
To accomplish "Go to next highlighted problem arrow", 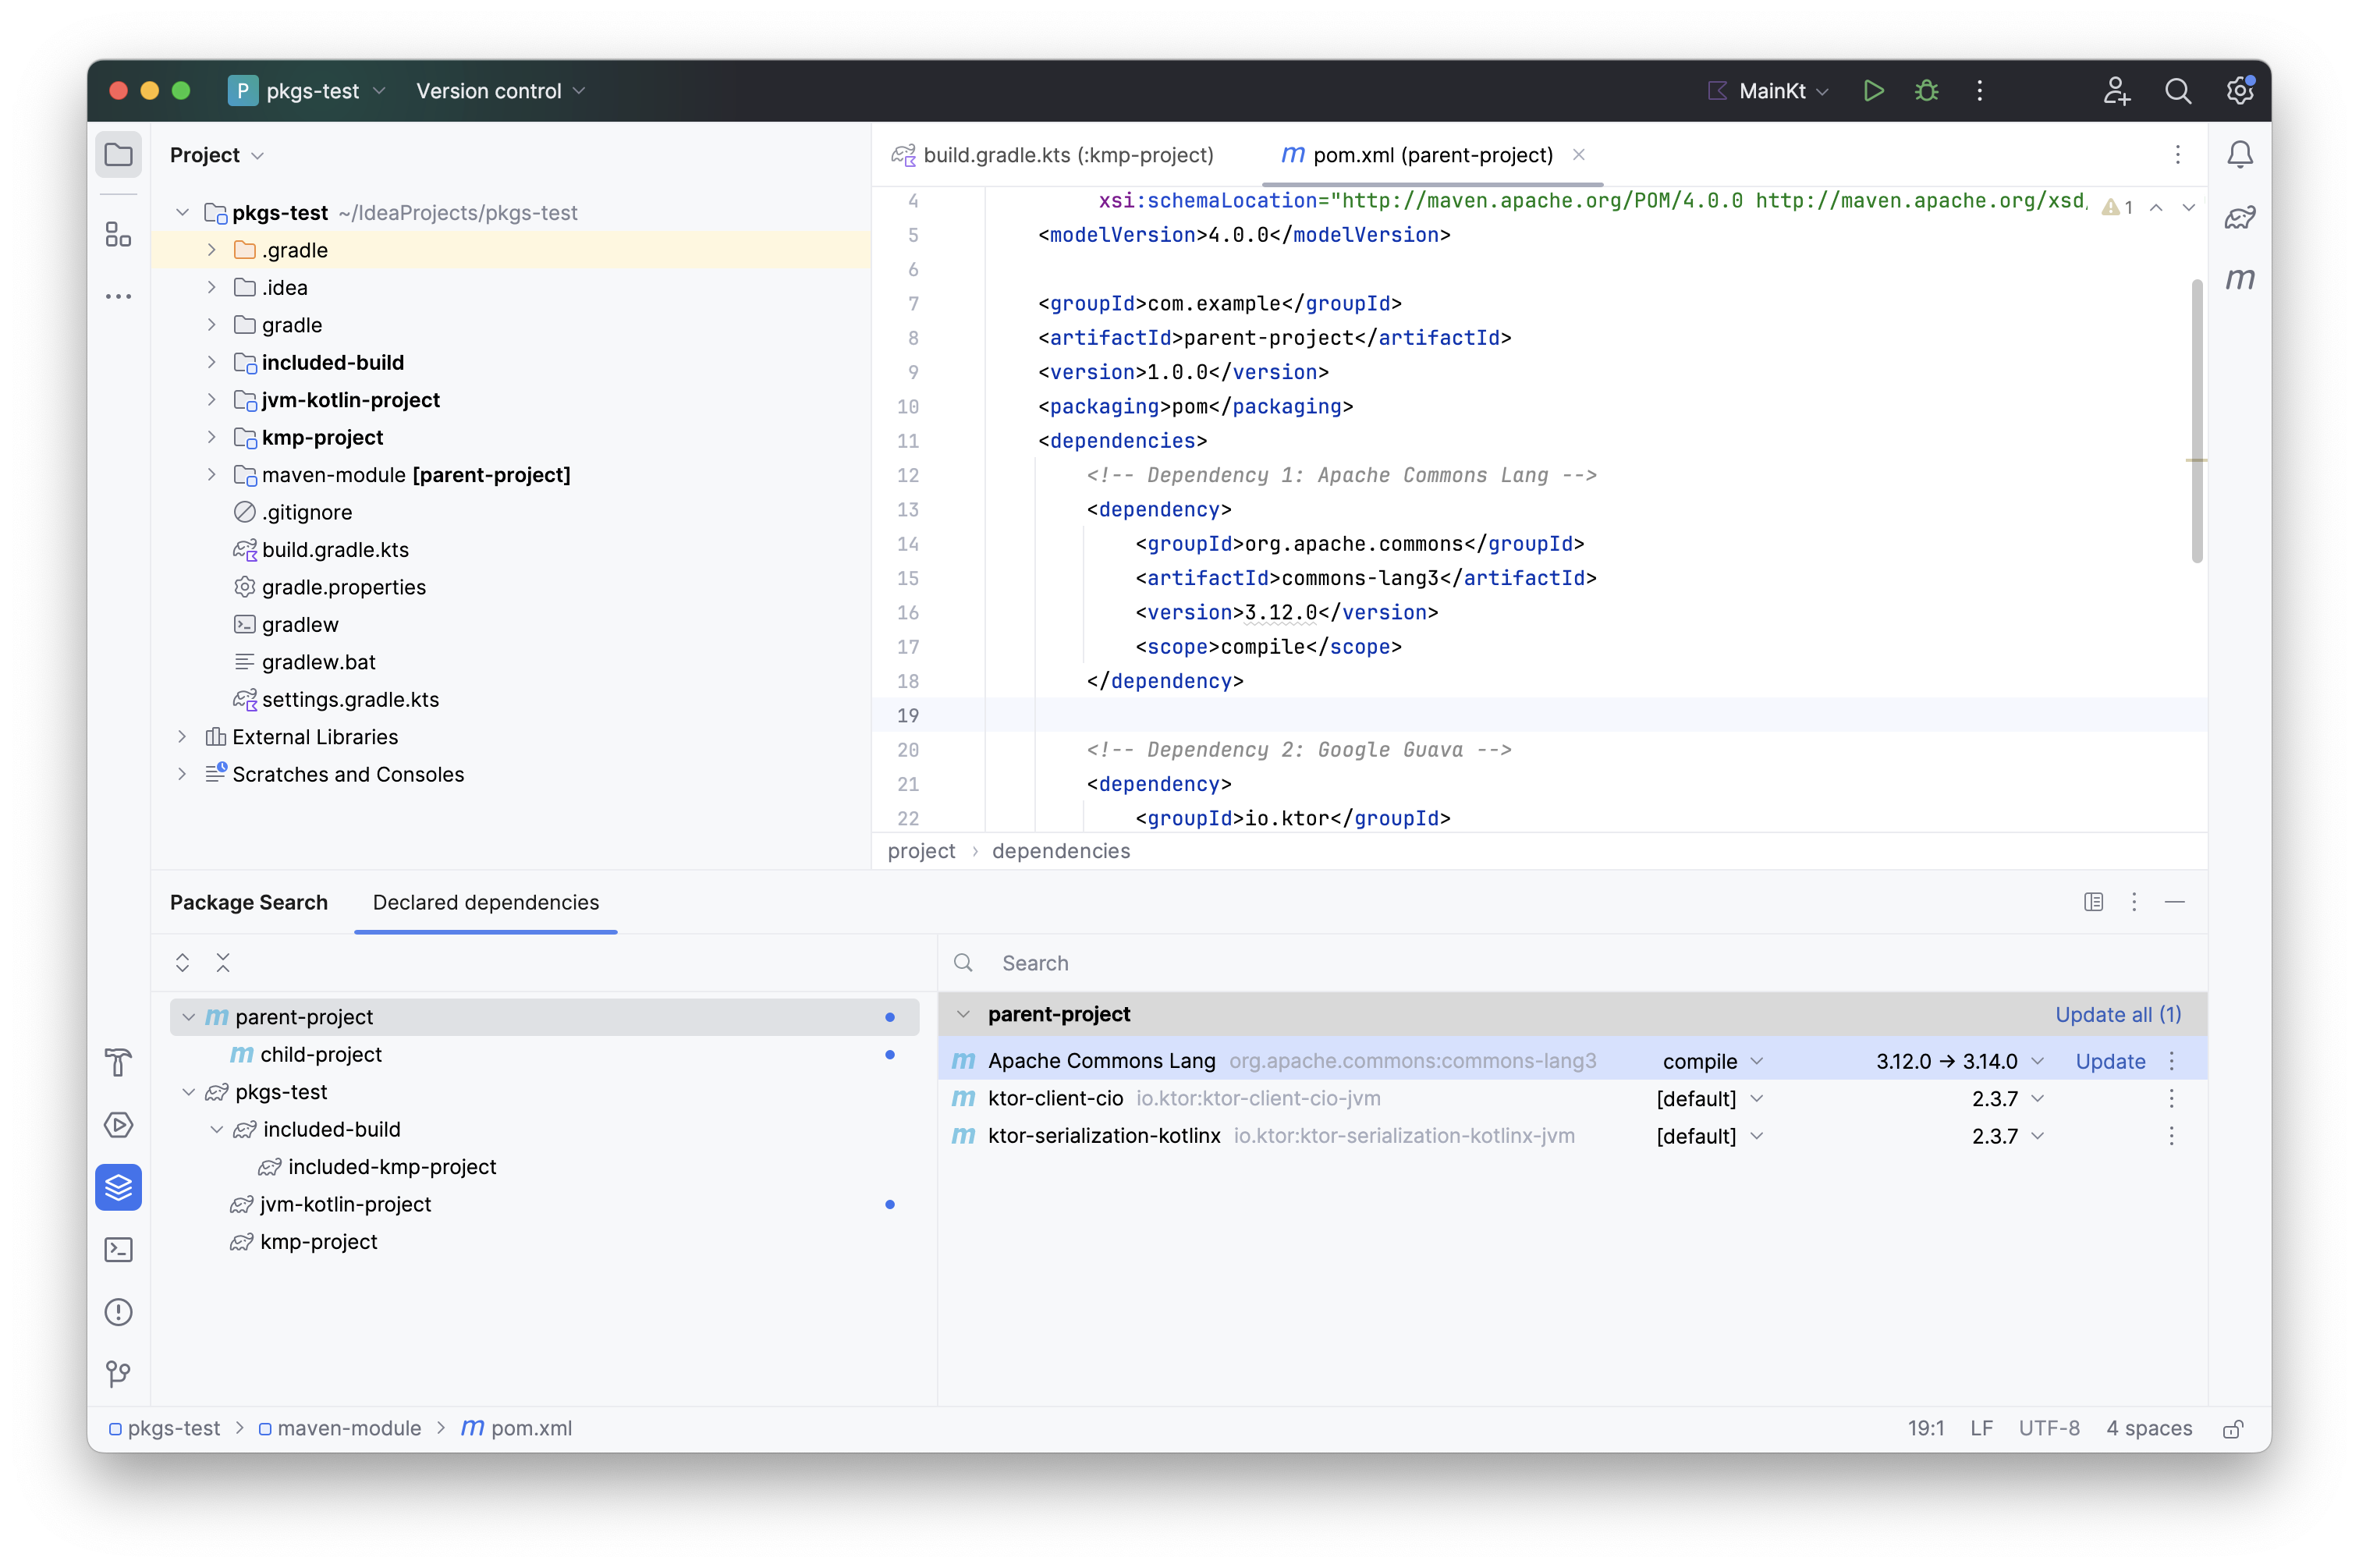I will click(x=2188, y=207).
